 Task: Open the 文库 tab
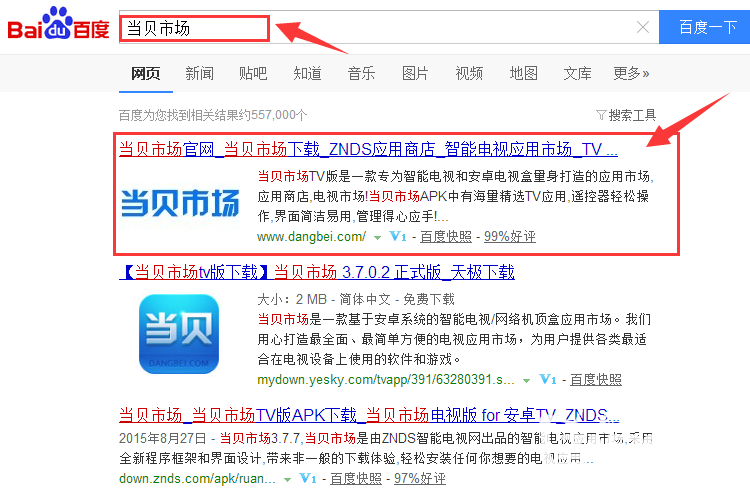577,74
